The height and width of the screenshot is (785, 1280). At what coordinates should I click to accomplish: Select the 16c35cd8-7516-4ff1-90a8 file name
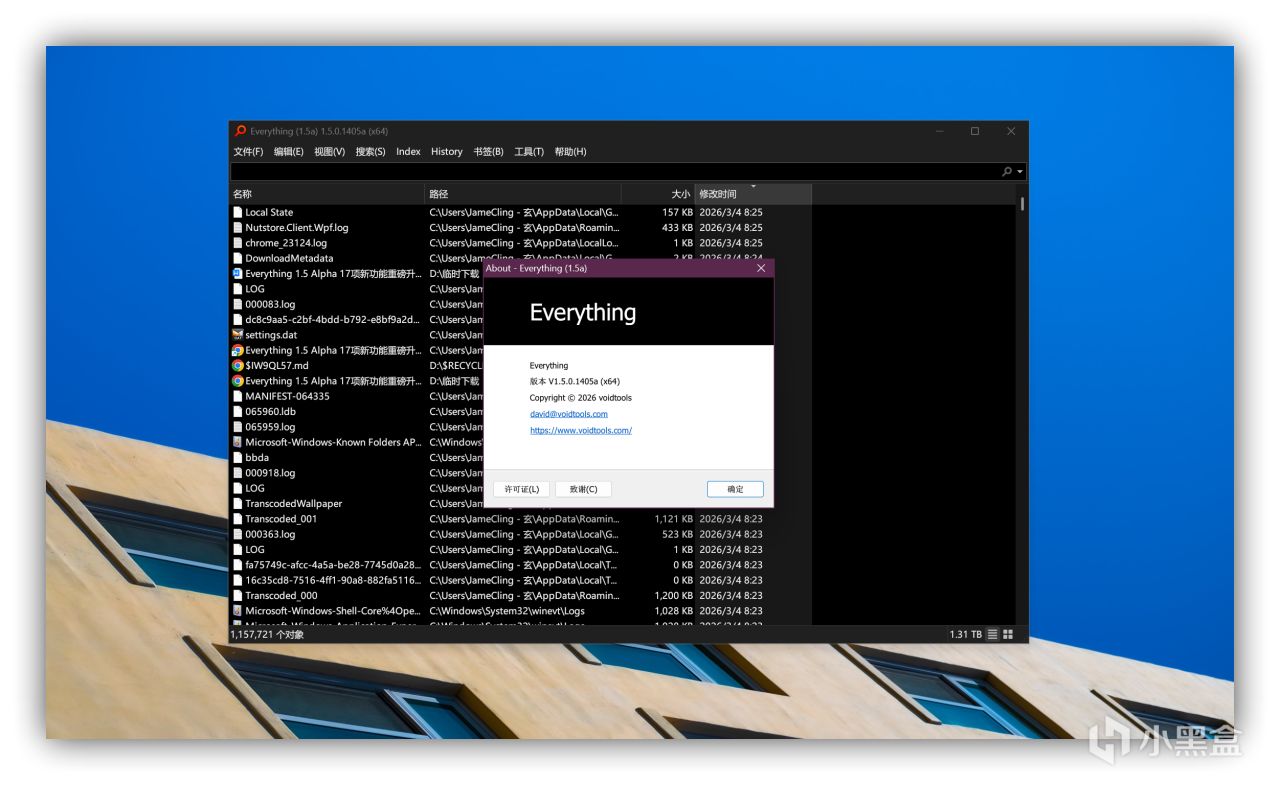tap(333, 580)
